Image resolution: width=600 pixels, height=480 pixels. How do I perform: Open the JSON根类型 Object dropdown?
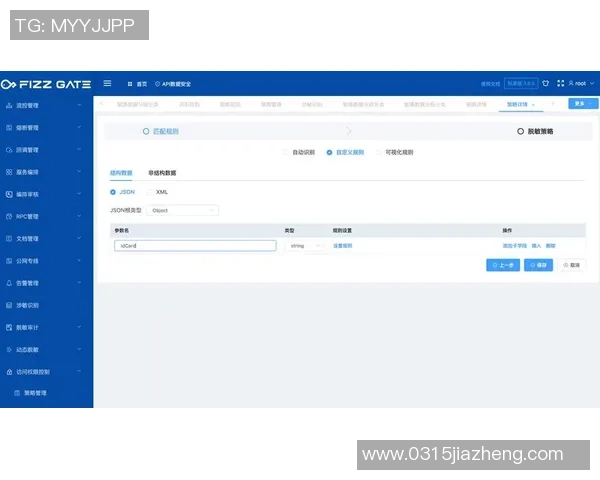point(183,211)
